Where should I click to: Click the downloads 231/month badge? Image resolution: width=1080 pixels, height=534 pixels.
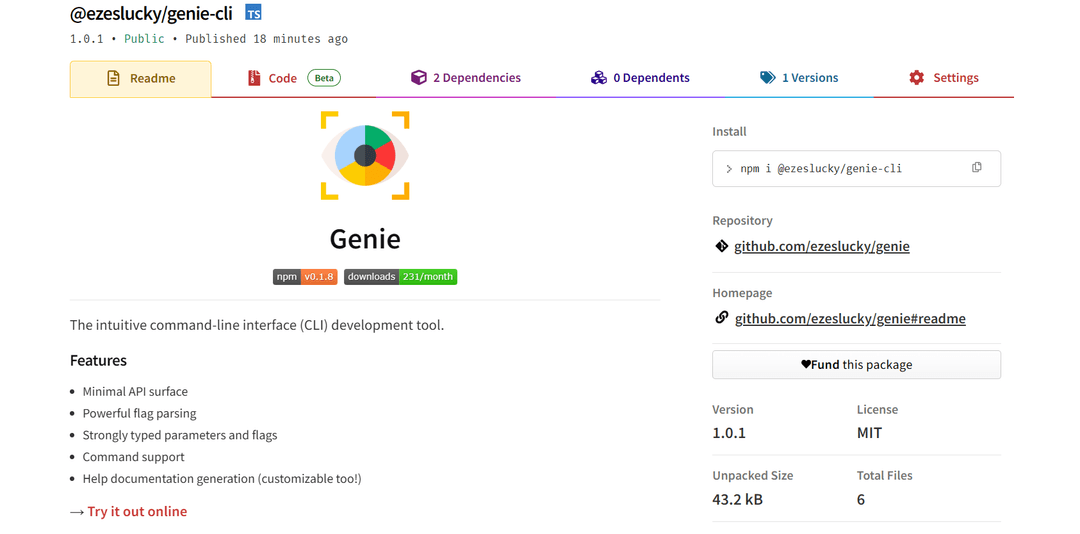(401, 277)
